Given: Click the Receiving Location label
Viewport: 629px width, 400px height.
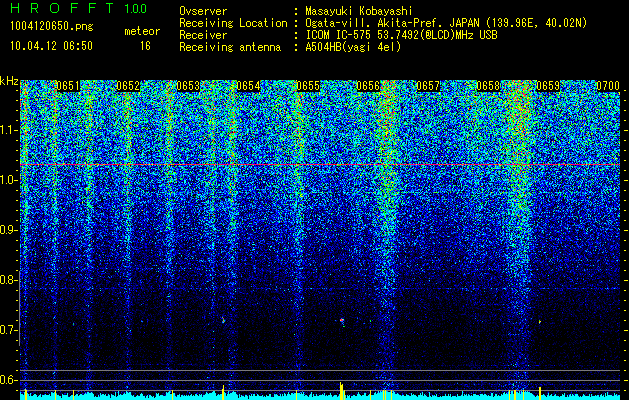Looking at the screenshot, I should [233, 23].
